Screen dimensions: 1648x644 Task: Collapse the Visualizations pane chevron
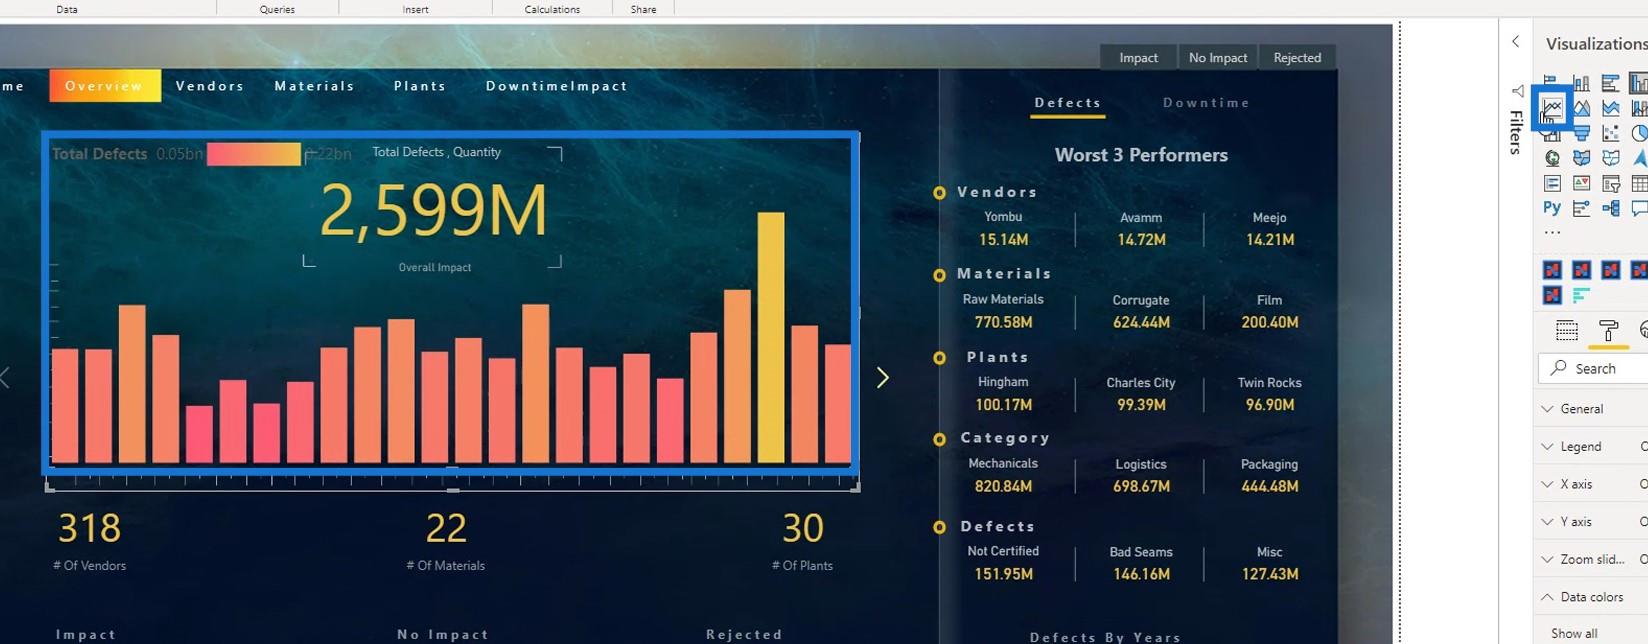point(1516,42)
